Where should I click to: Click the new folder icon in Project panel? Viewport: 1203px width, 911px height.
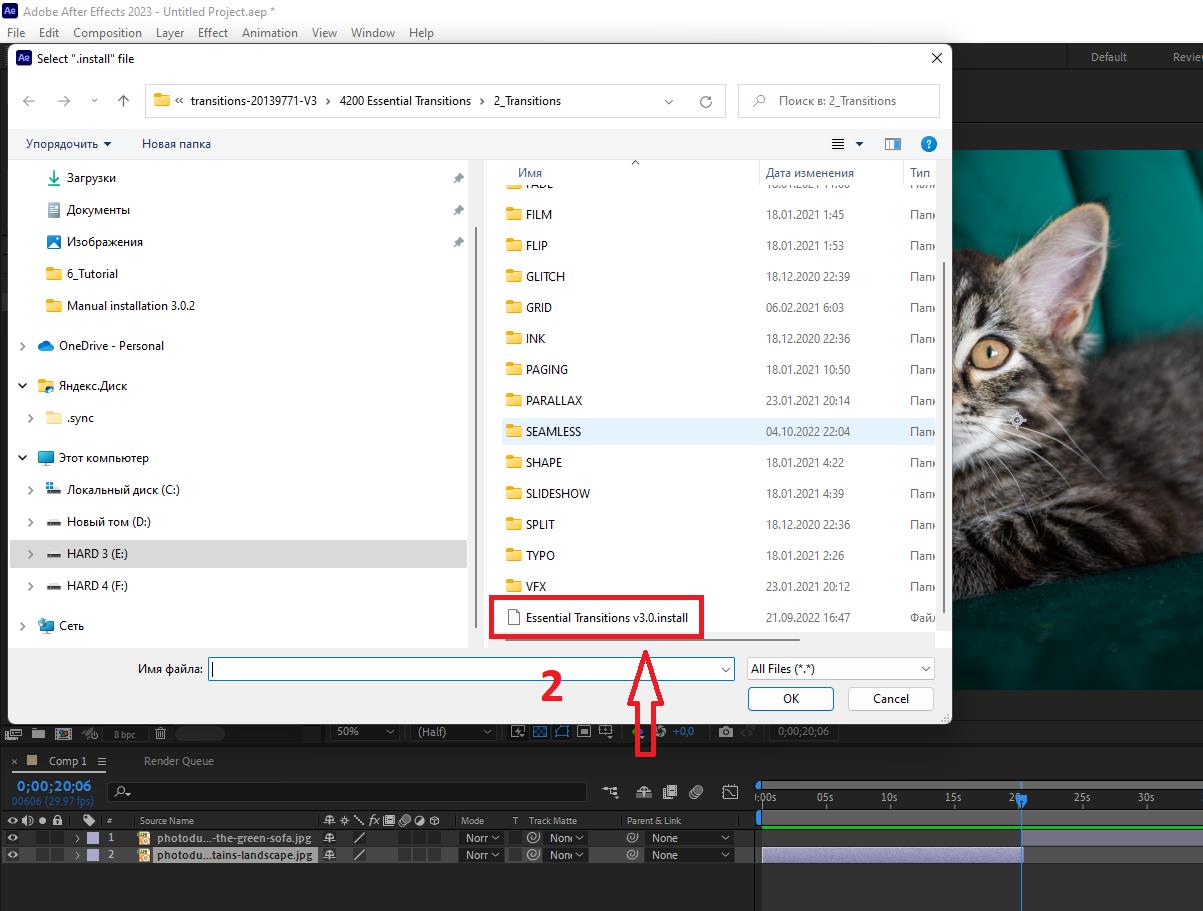point(38,733)
